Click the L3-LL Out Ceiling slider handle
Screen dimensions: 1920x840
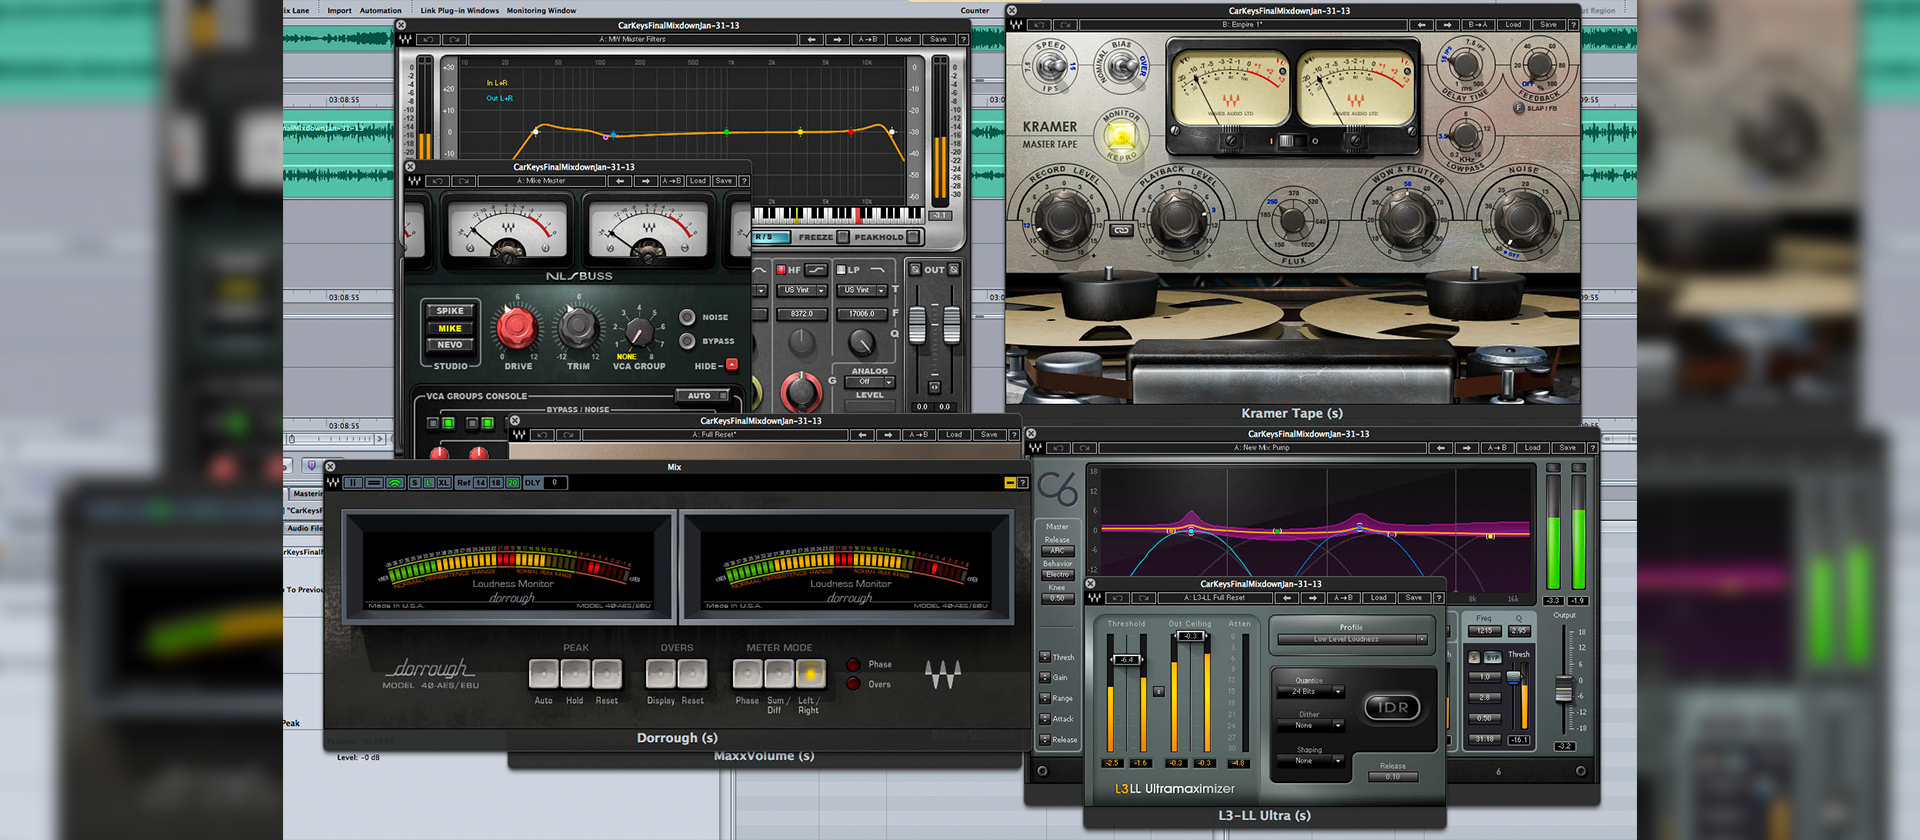click(x=1189, y=636)
